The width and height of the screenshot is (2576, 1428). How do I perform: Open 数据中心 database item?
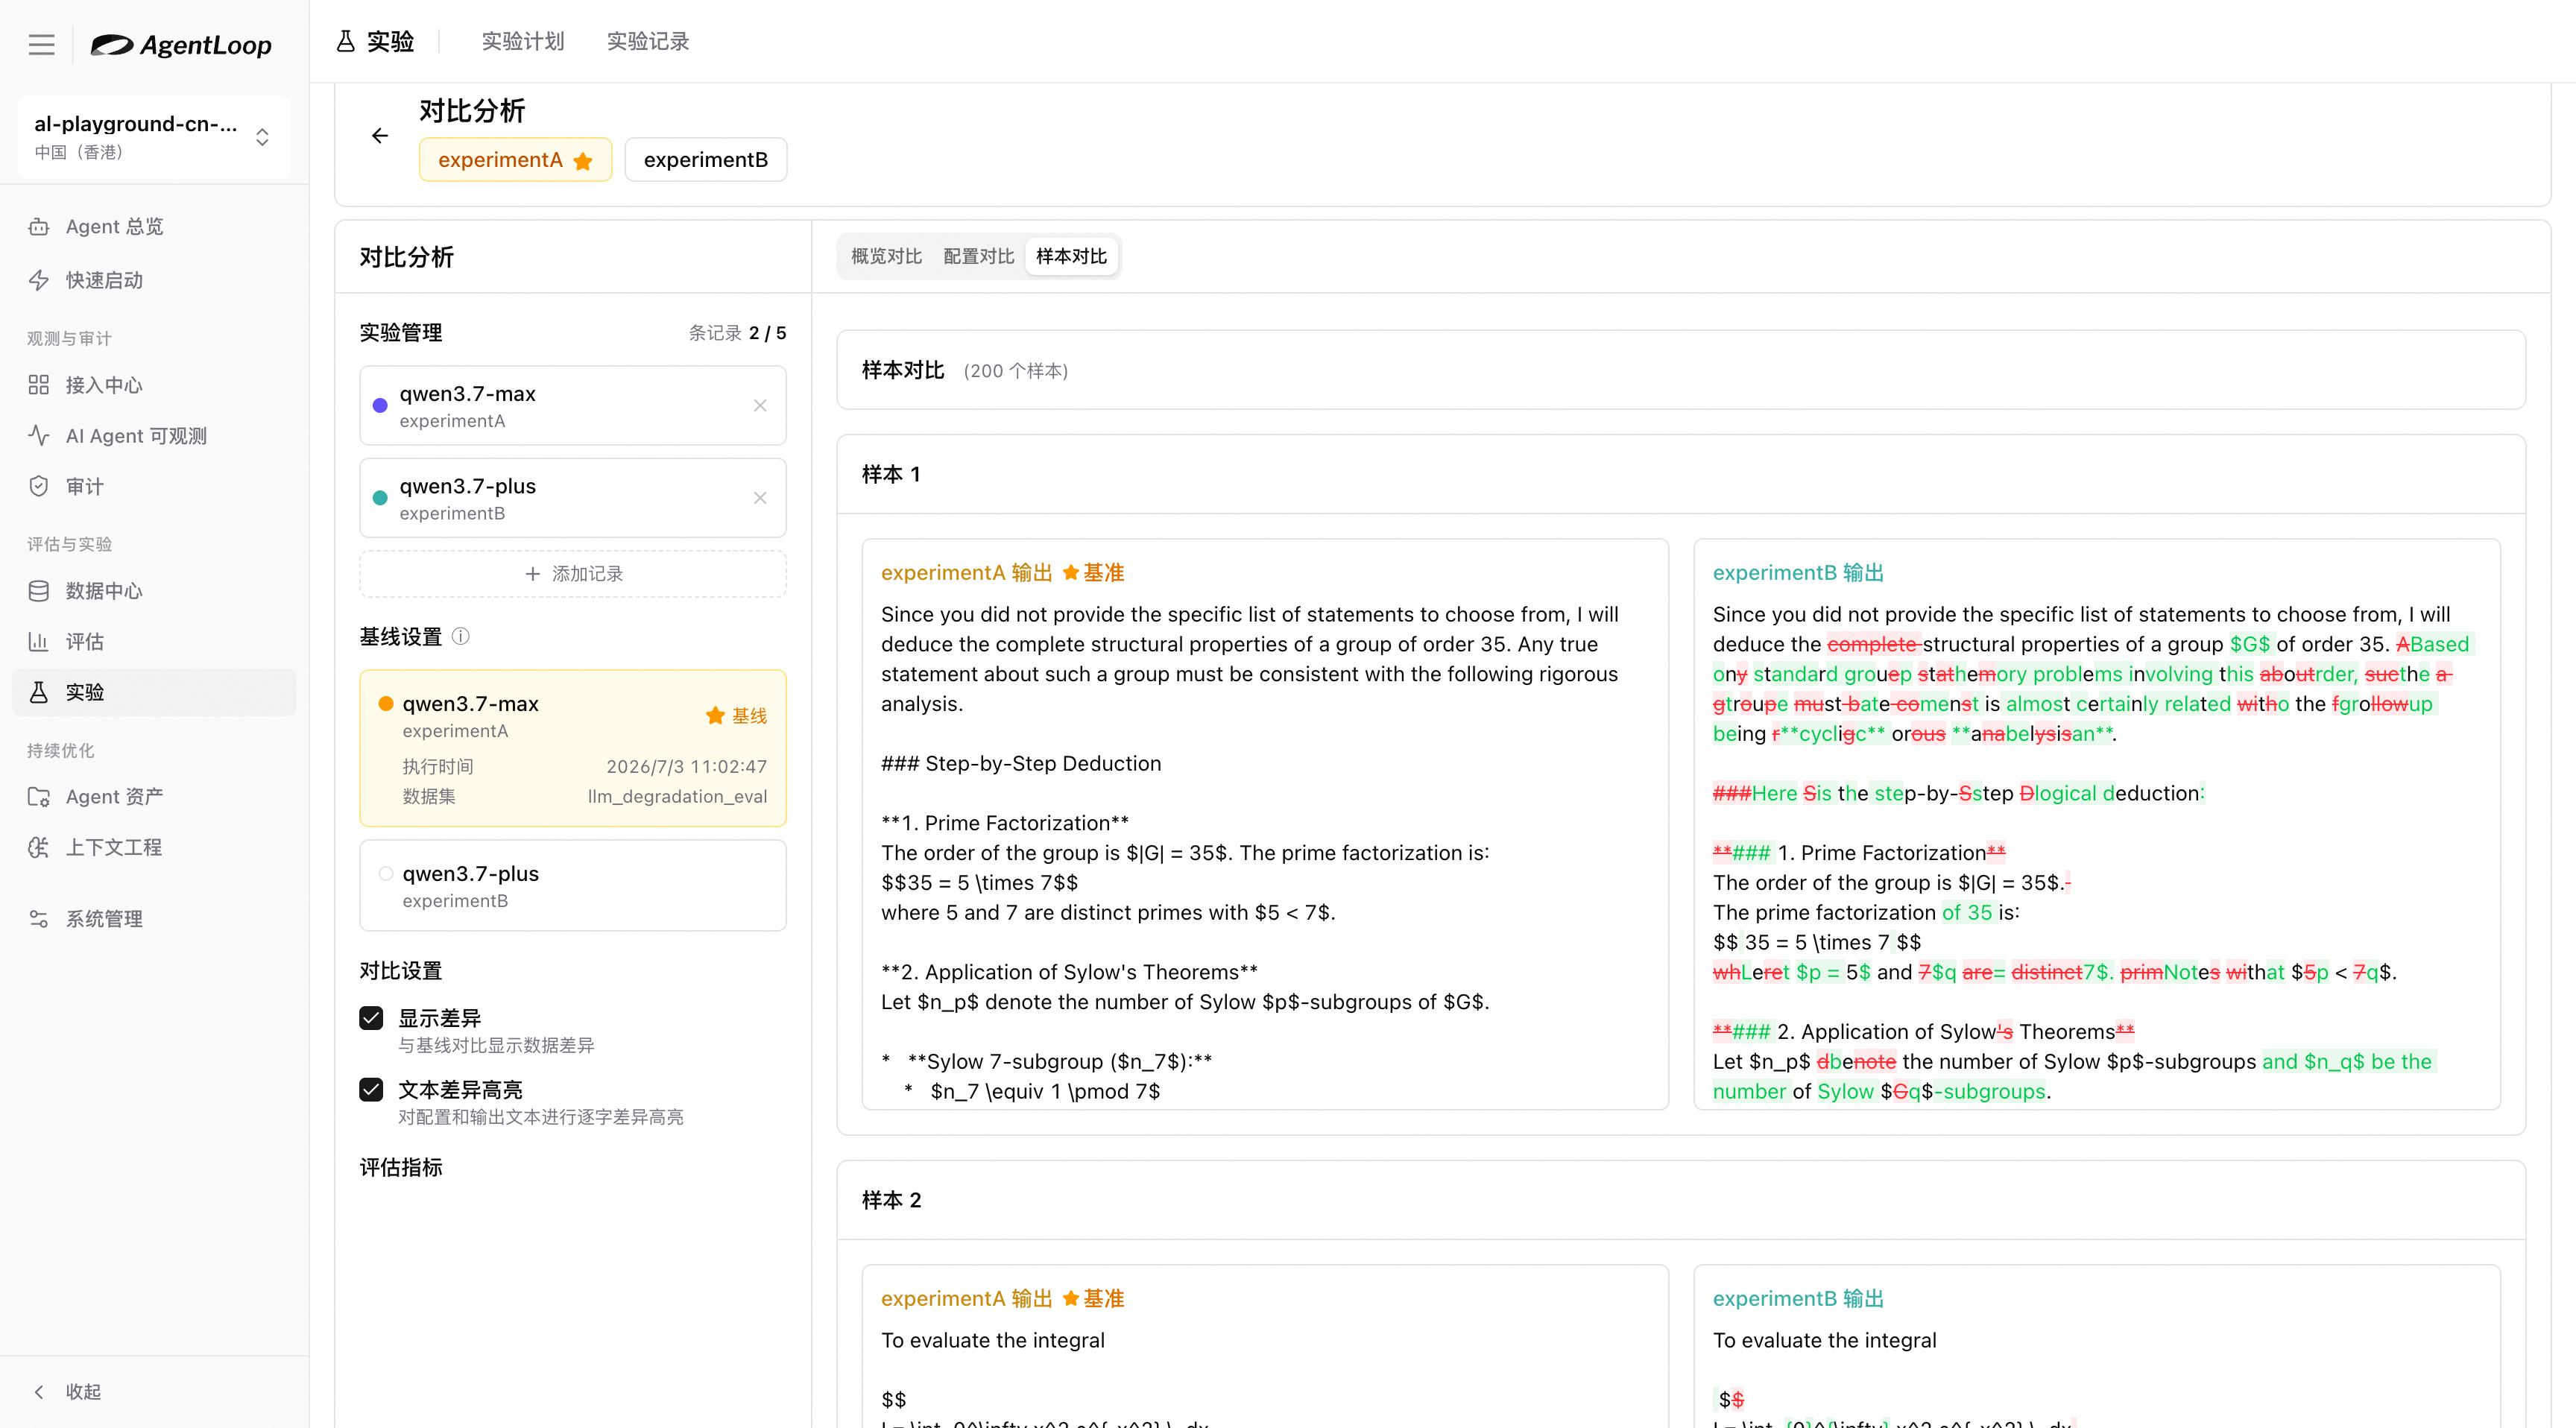(154, 591)
